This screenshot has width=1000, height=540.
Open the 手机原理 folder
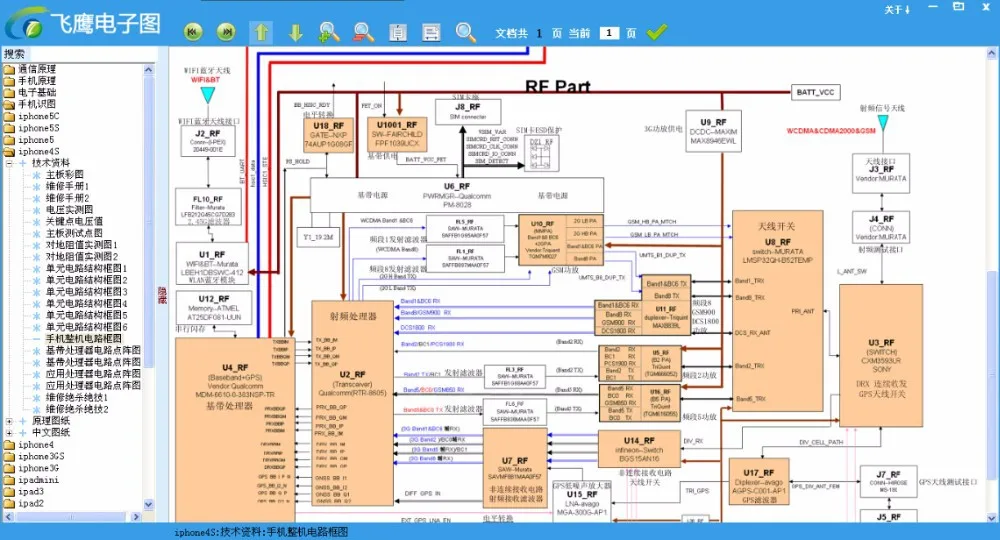point(36,81)
